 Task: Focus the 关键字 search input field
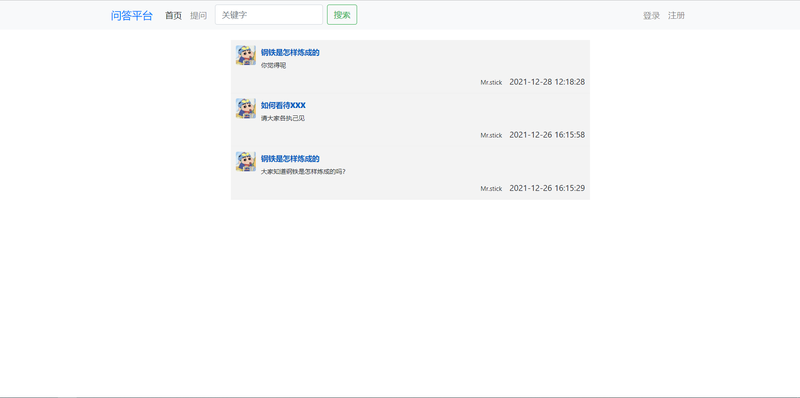coord(269,15)
